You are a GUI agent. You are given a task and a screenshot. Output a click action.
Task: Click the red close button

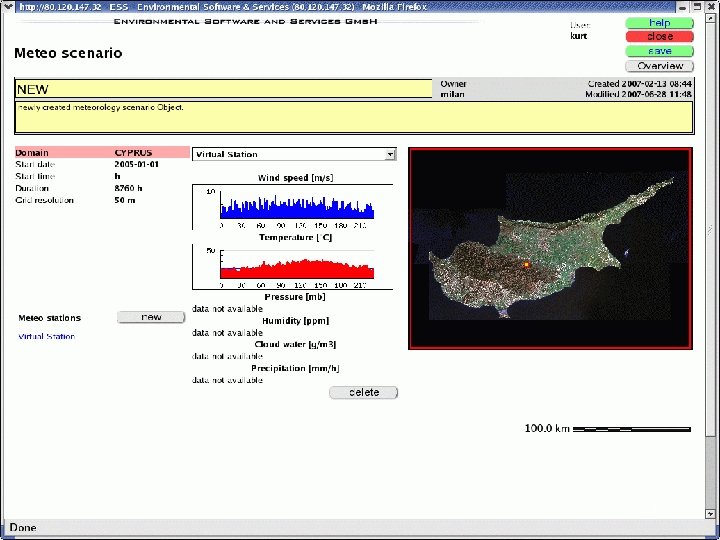(x=659, y=37)
